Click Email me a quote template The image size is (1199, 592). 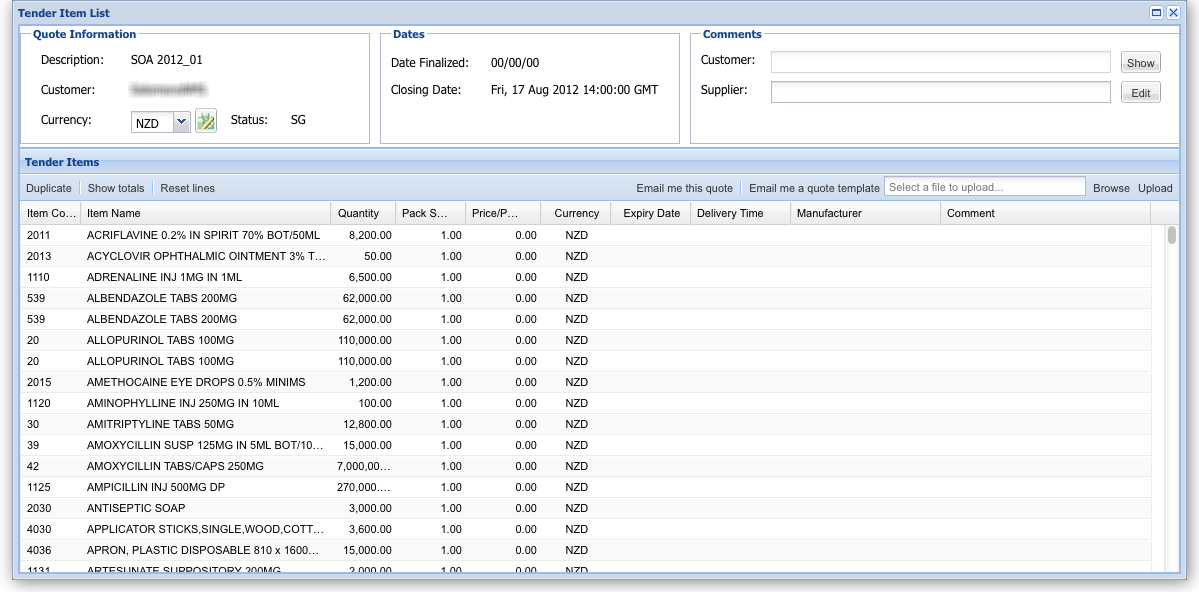tap(814, 188)
